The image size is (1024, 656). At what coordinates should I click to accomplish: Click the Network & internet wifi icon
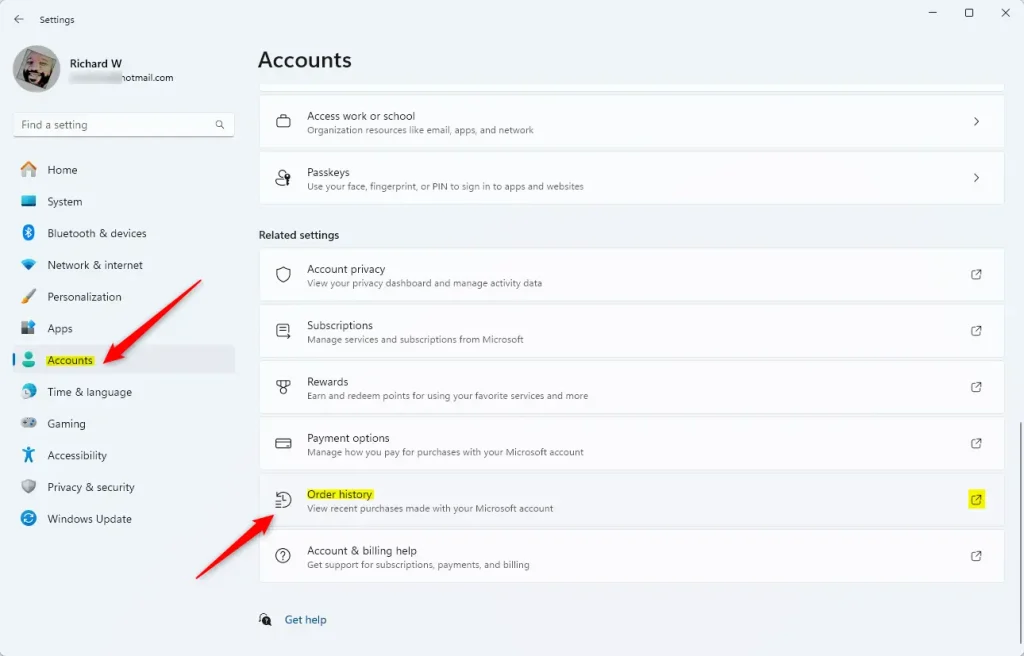click(29, 265)
